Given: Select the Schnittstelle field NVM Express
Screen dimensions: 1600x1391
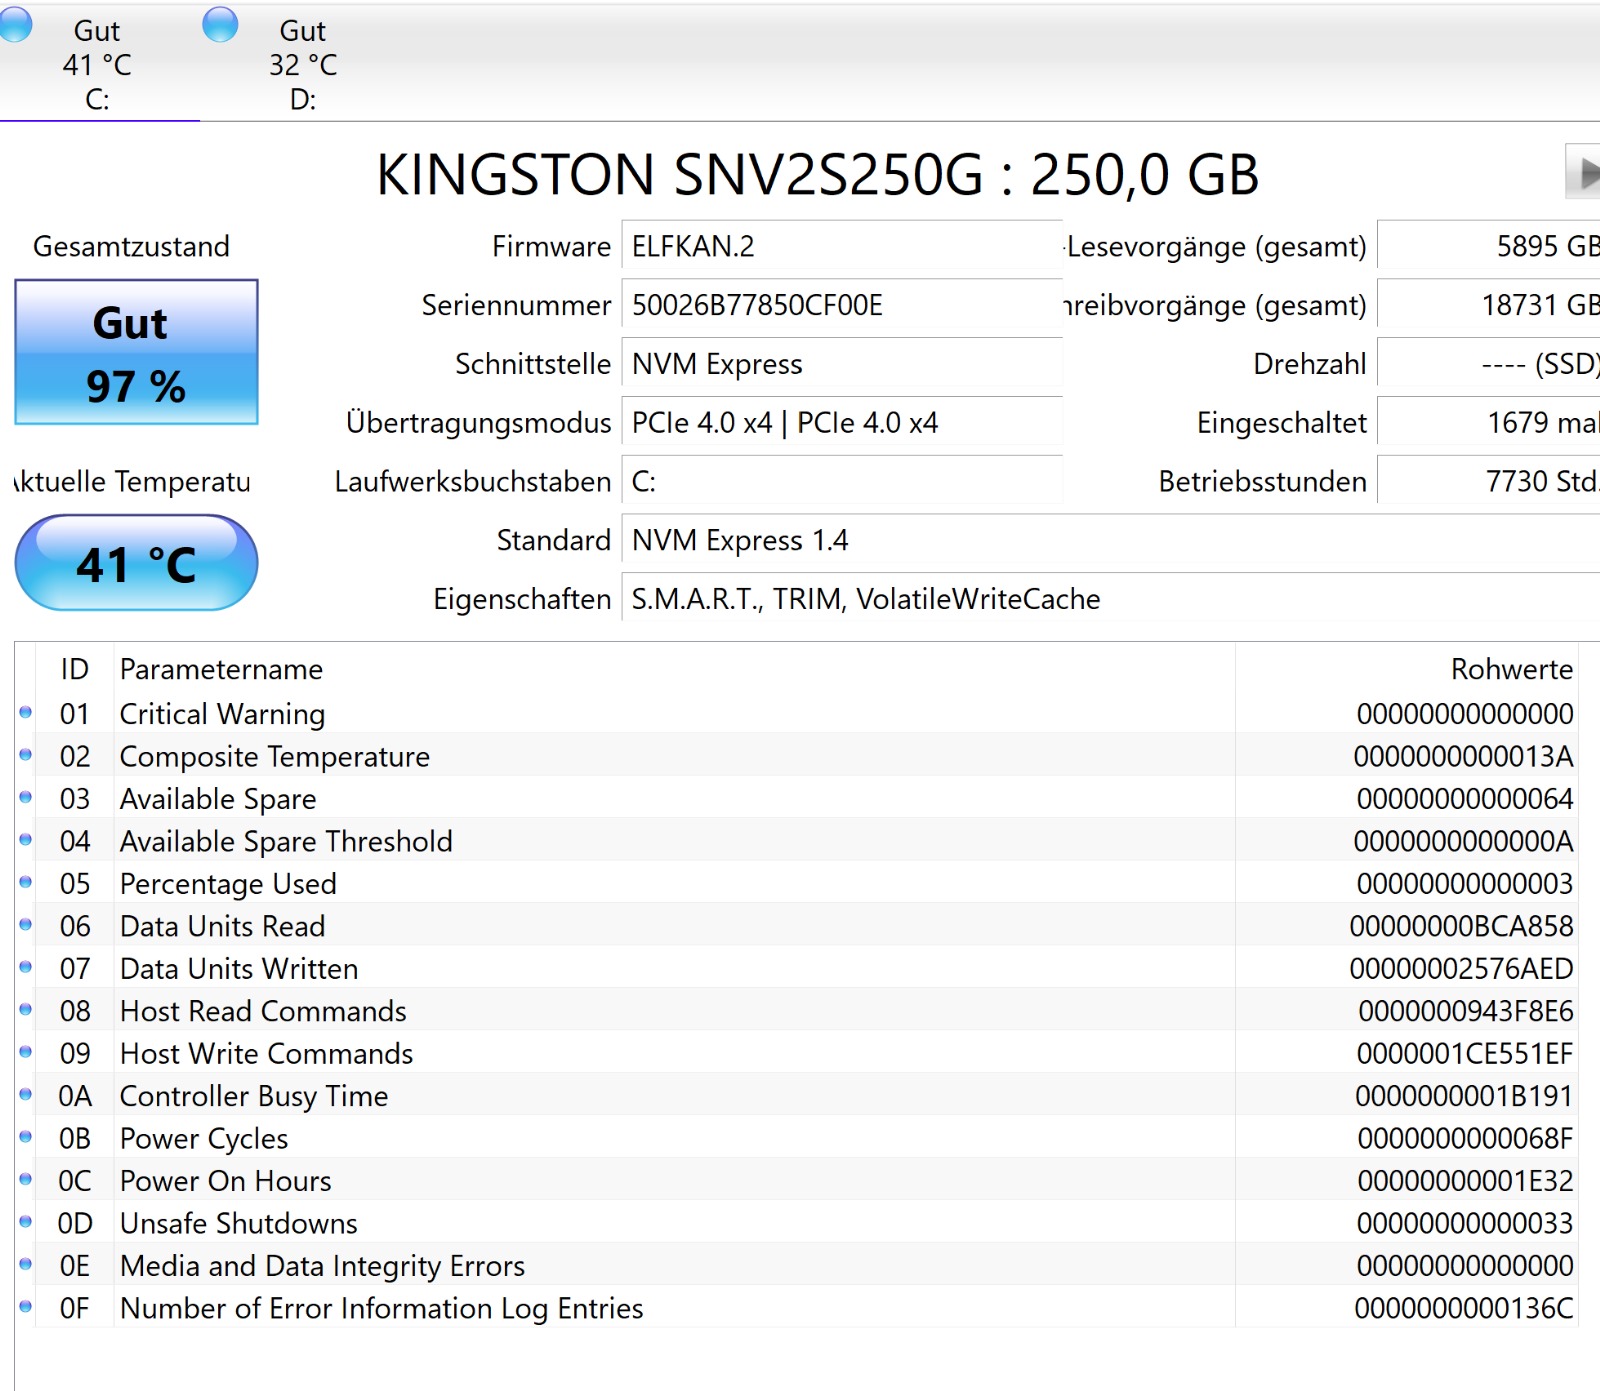Looking at the screenshot, I should tap(841, 364).
